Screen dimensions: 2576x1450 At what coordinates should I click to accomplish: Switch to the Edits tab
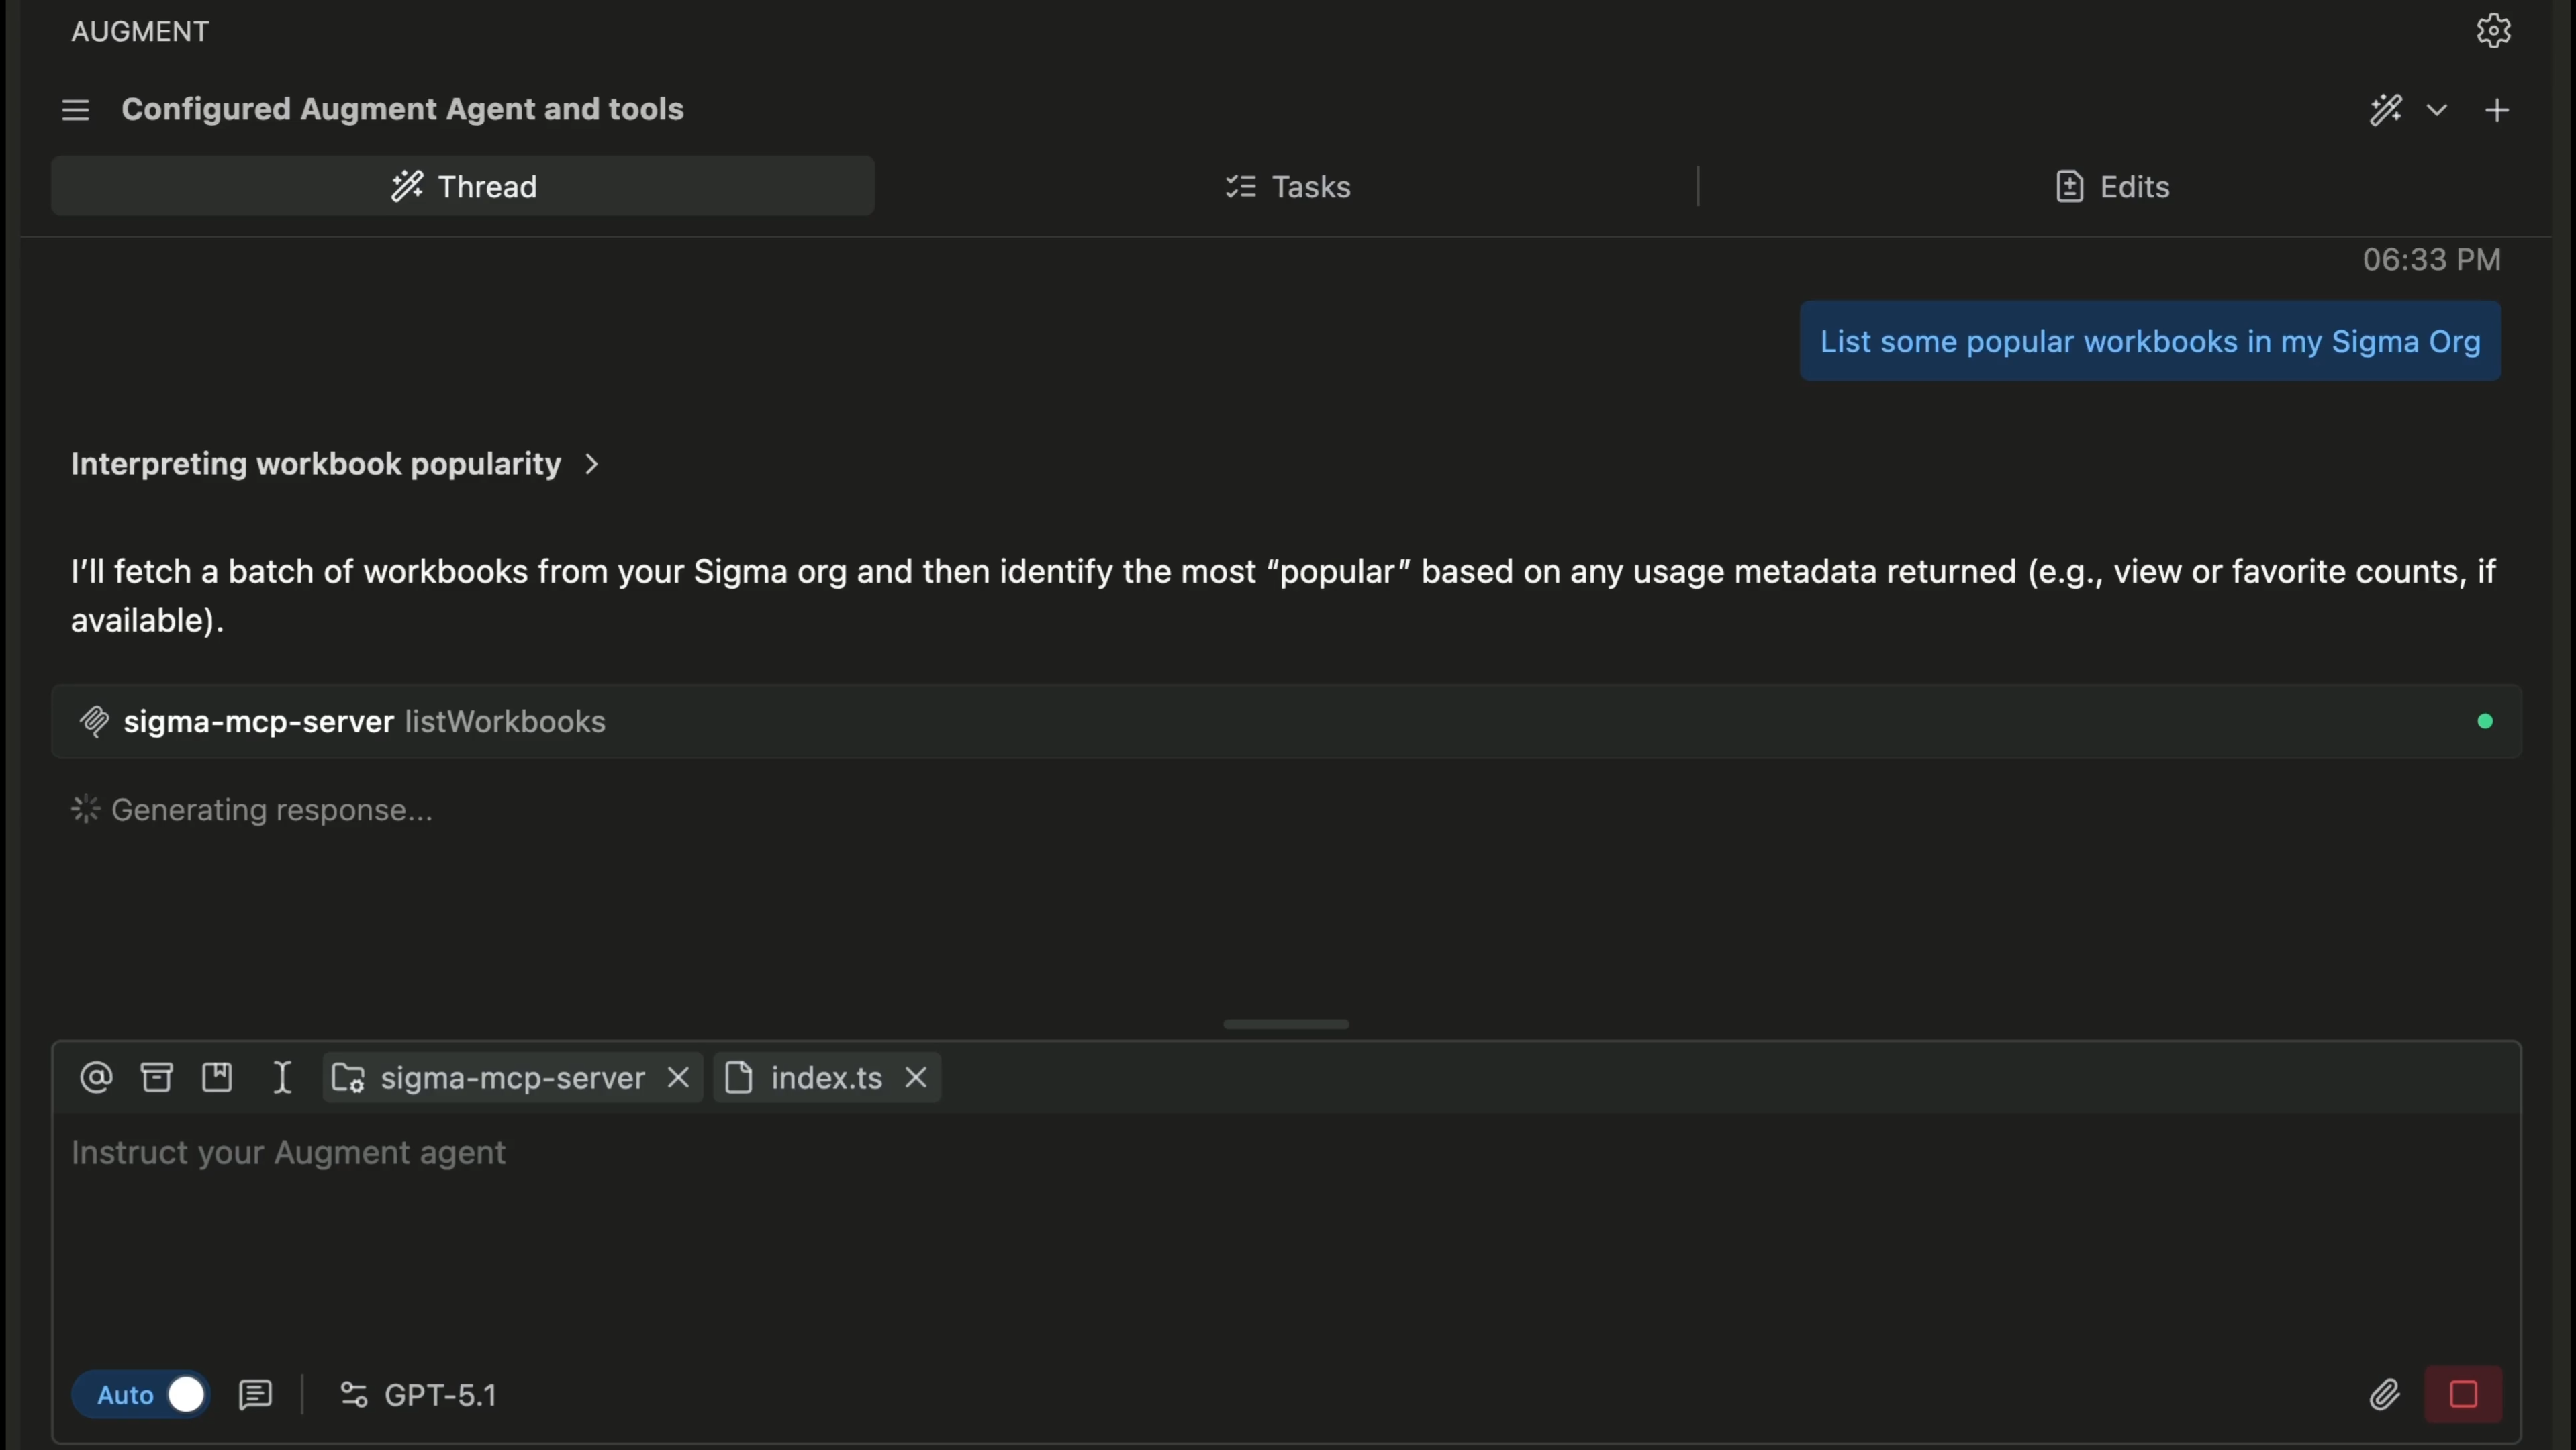point(2112,187)
